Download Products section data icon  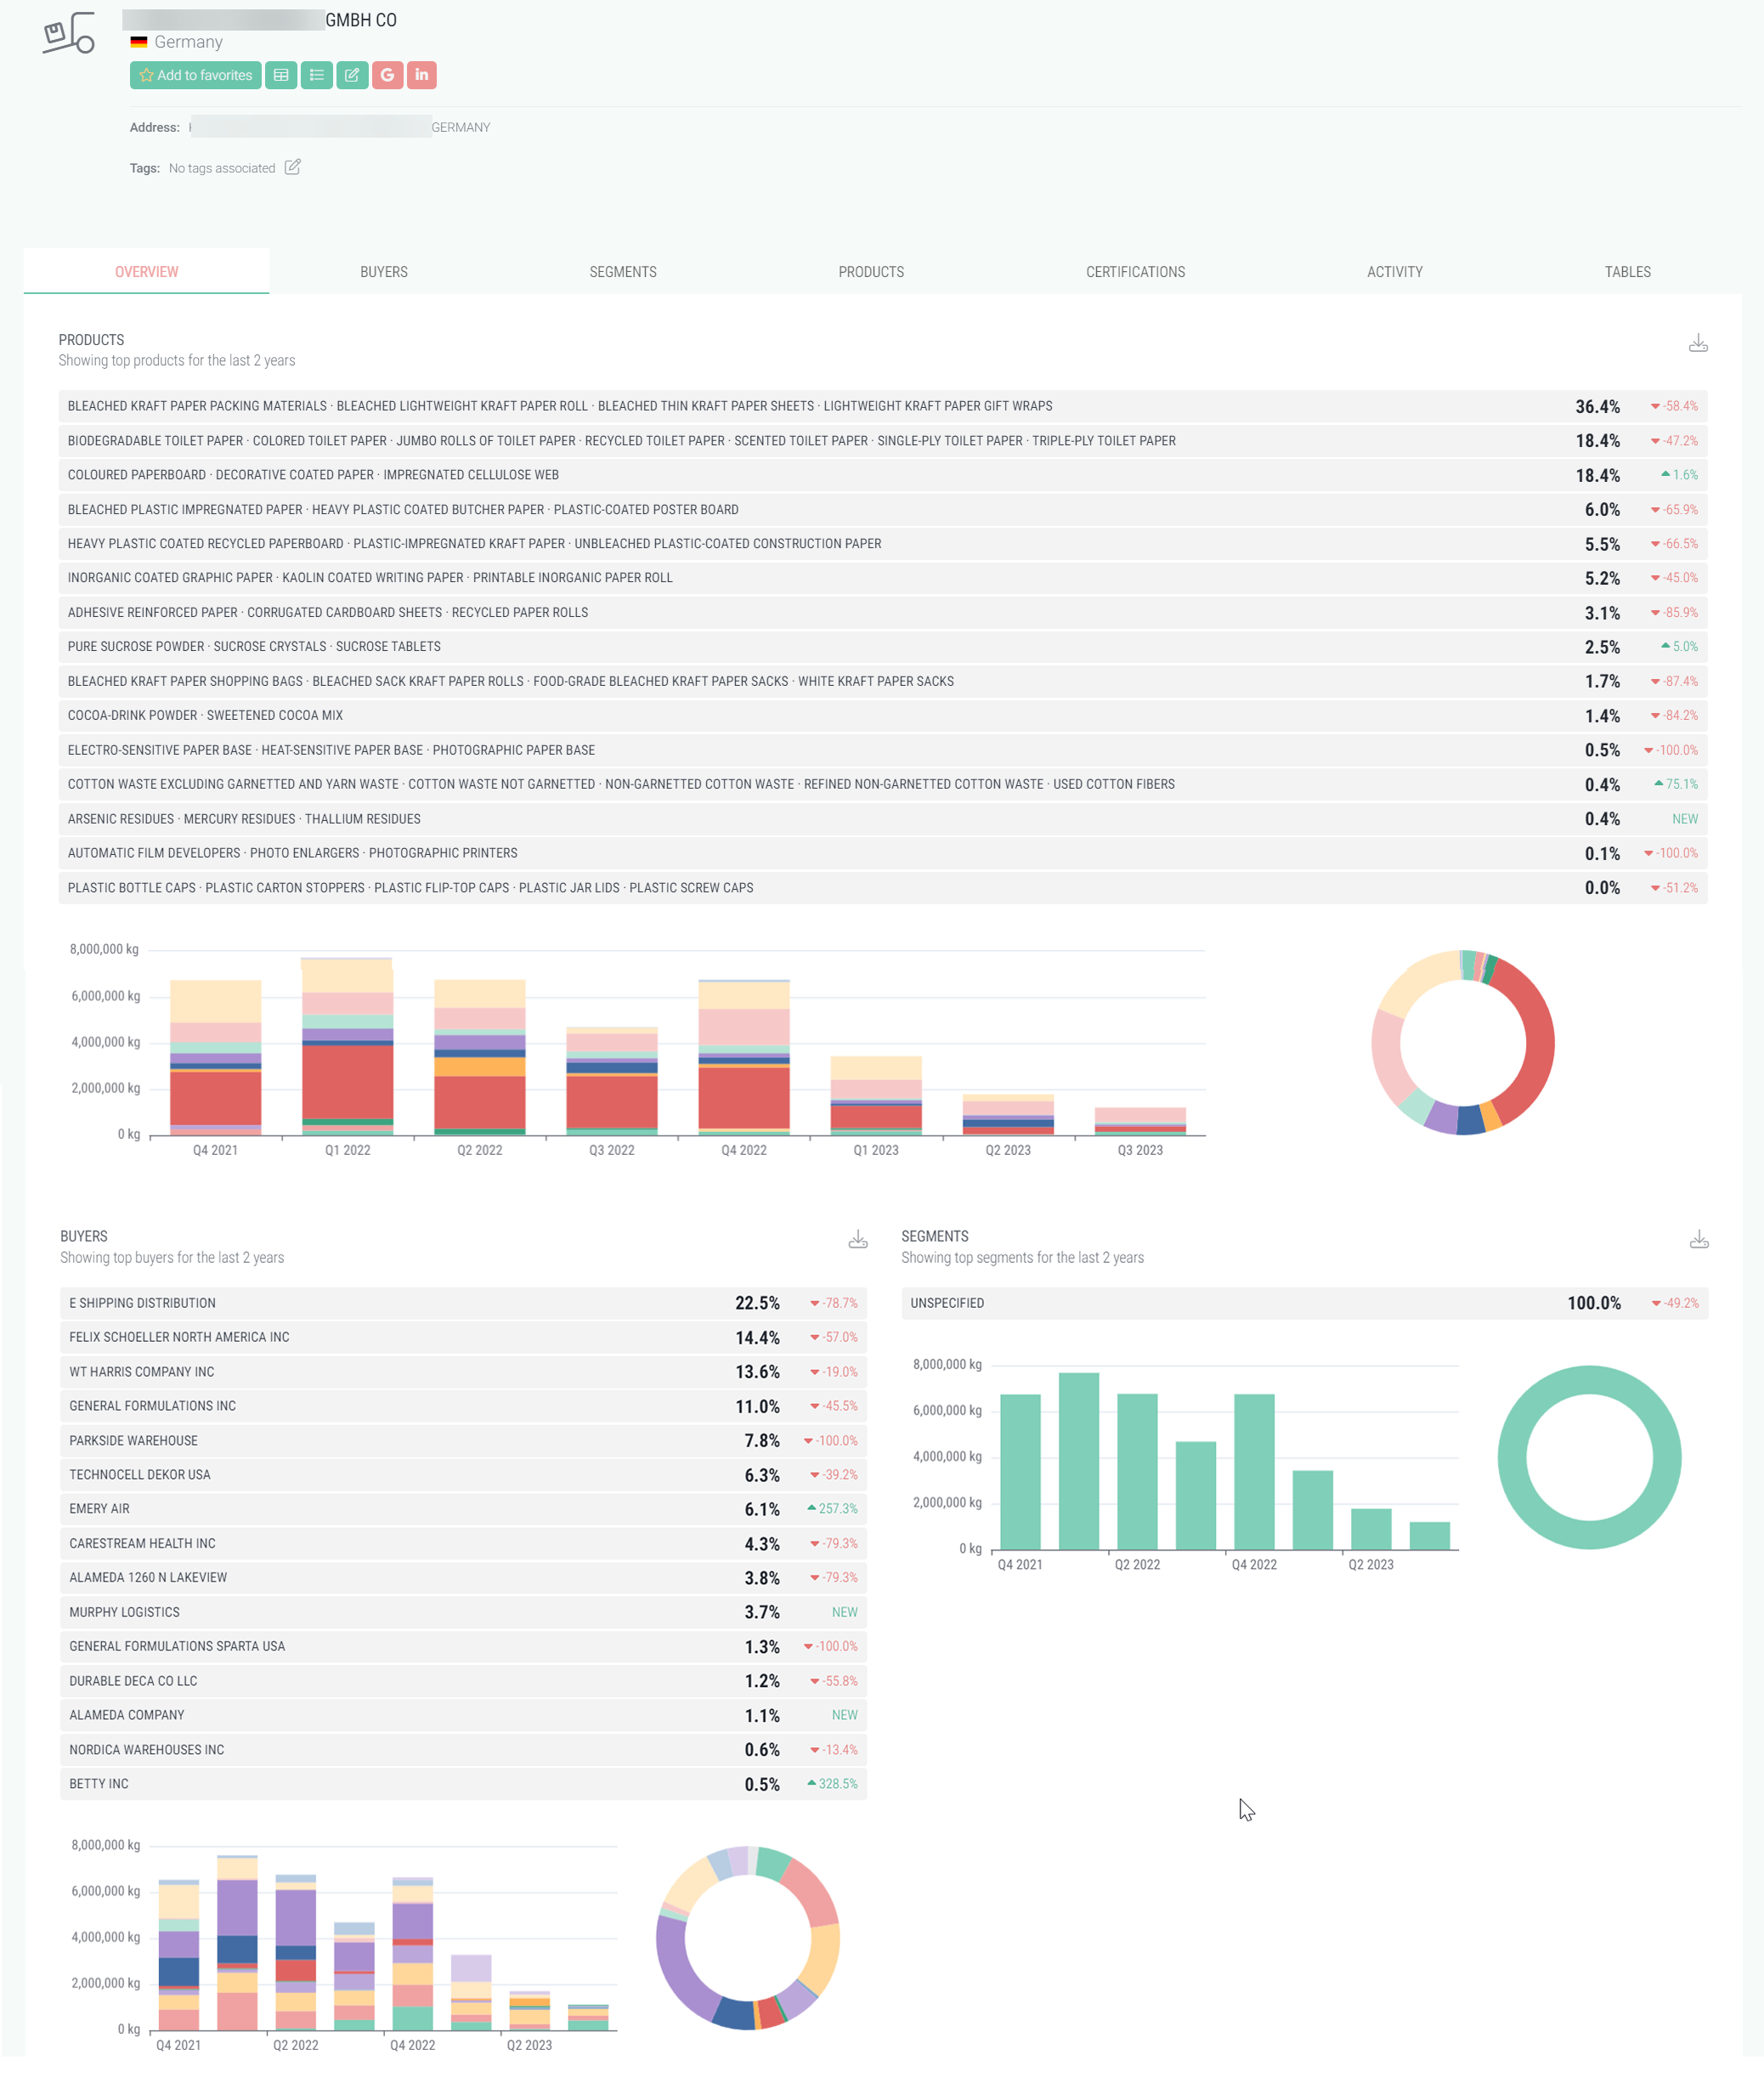[1698, 343]
